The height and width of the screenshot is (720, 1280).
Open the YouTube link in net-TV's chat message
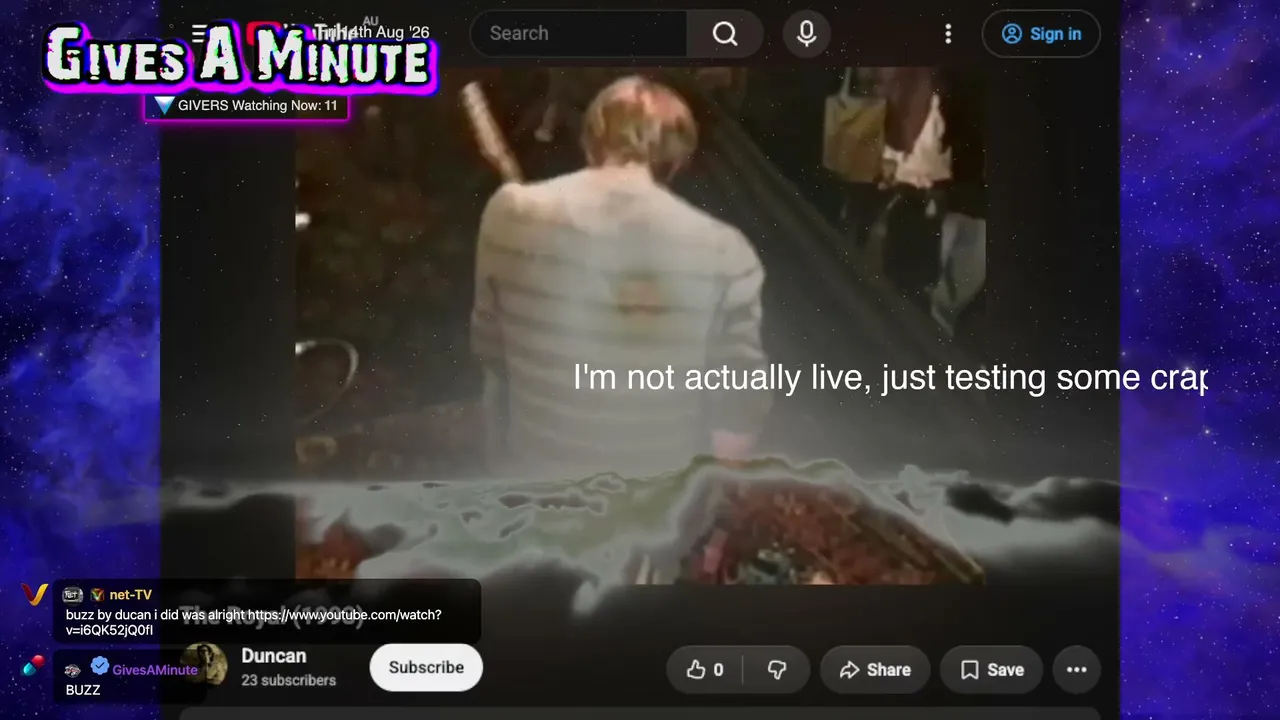(254, 622)
